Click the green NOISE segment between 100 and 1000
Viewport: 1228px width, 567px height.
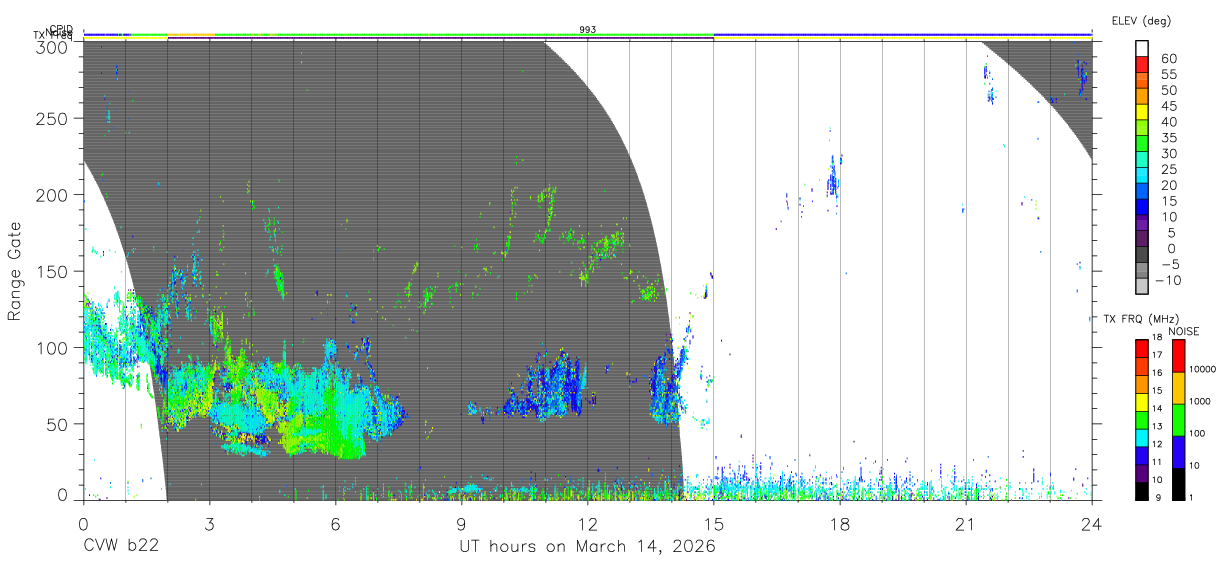1177,420
